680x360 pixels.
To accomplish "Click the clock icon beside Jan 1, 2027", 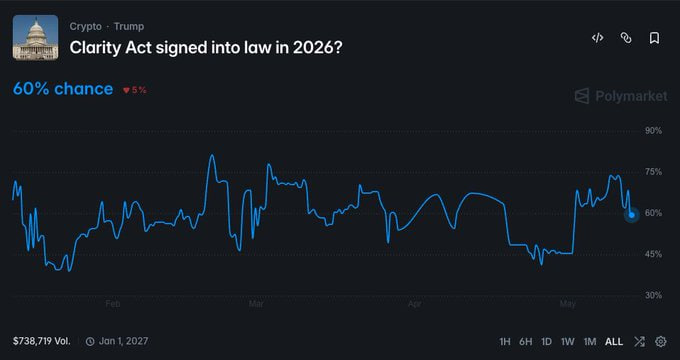I will (90, 341).
